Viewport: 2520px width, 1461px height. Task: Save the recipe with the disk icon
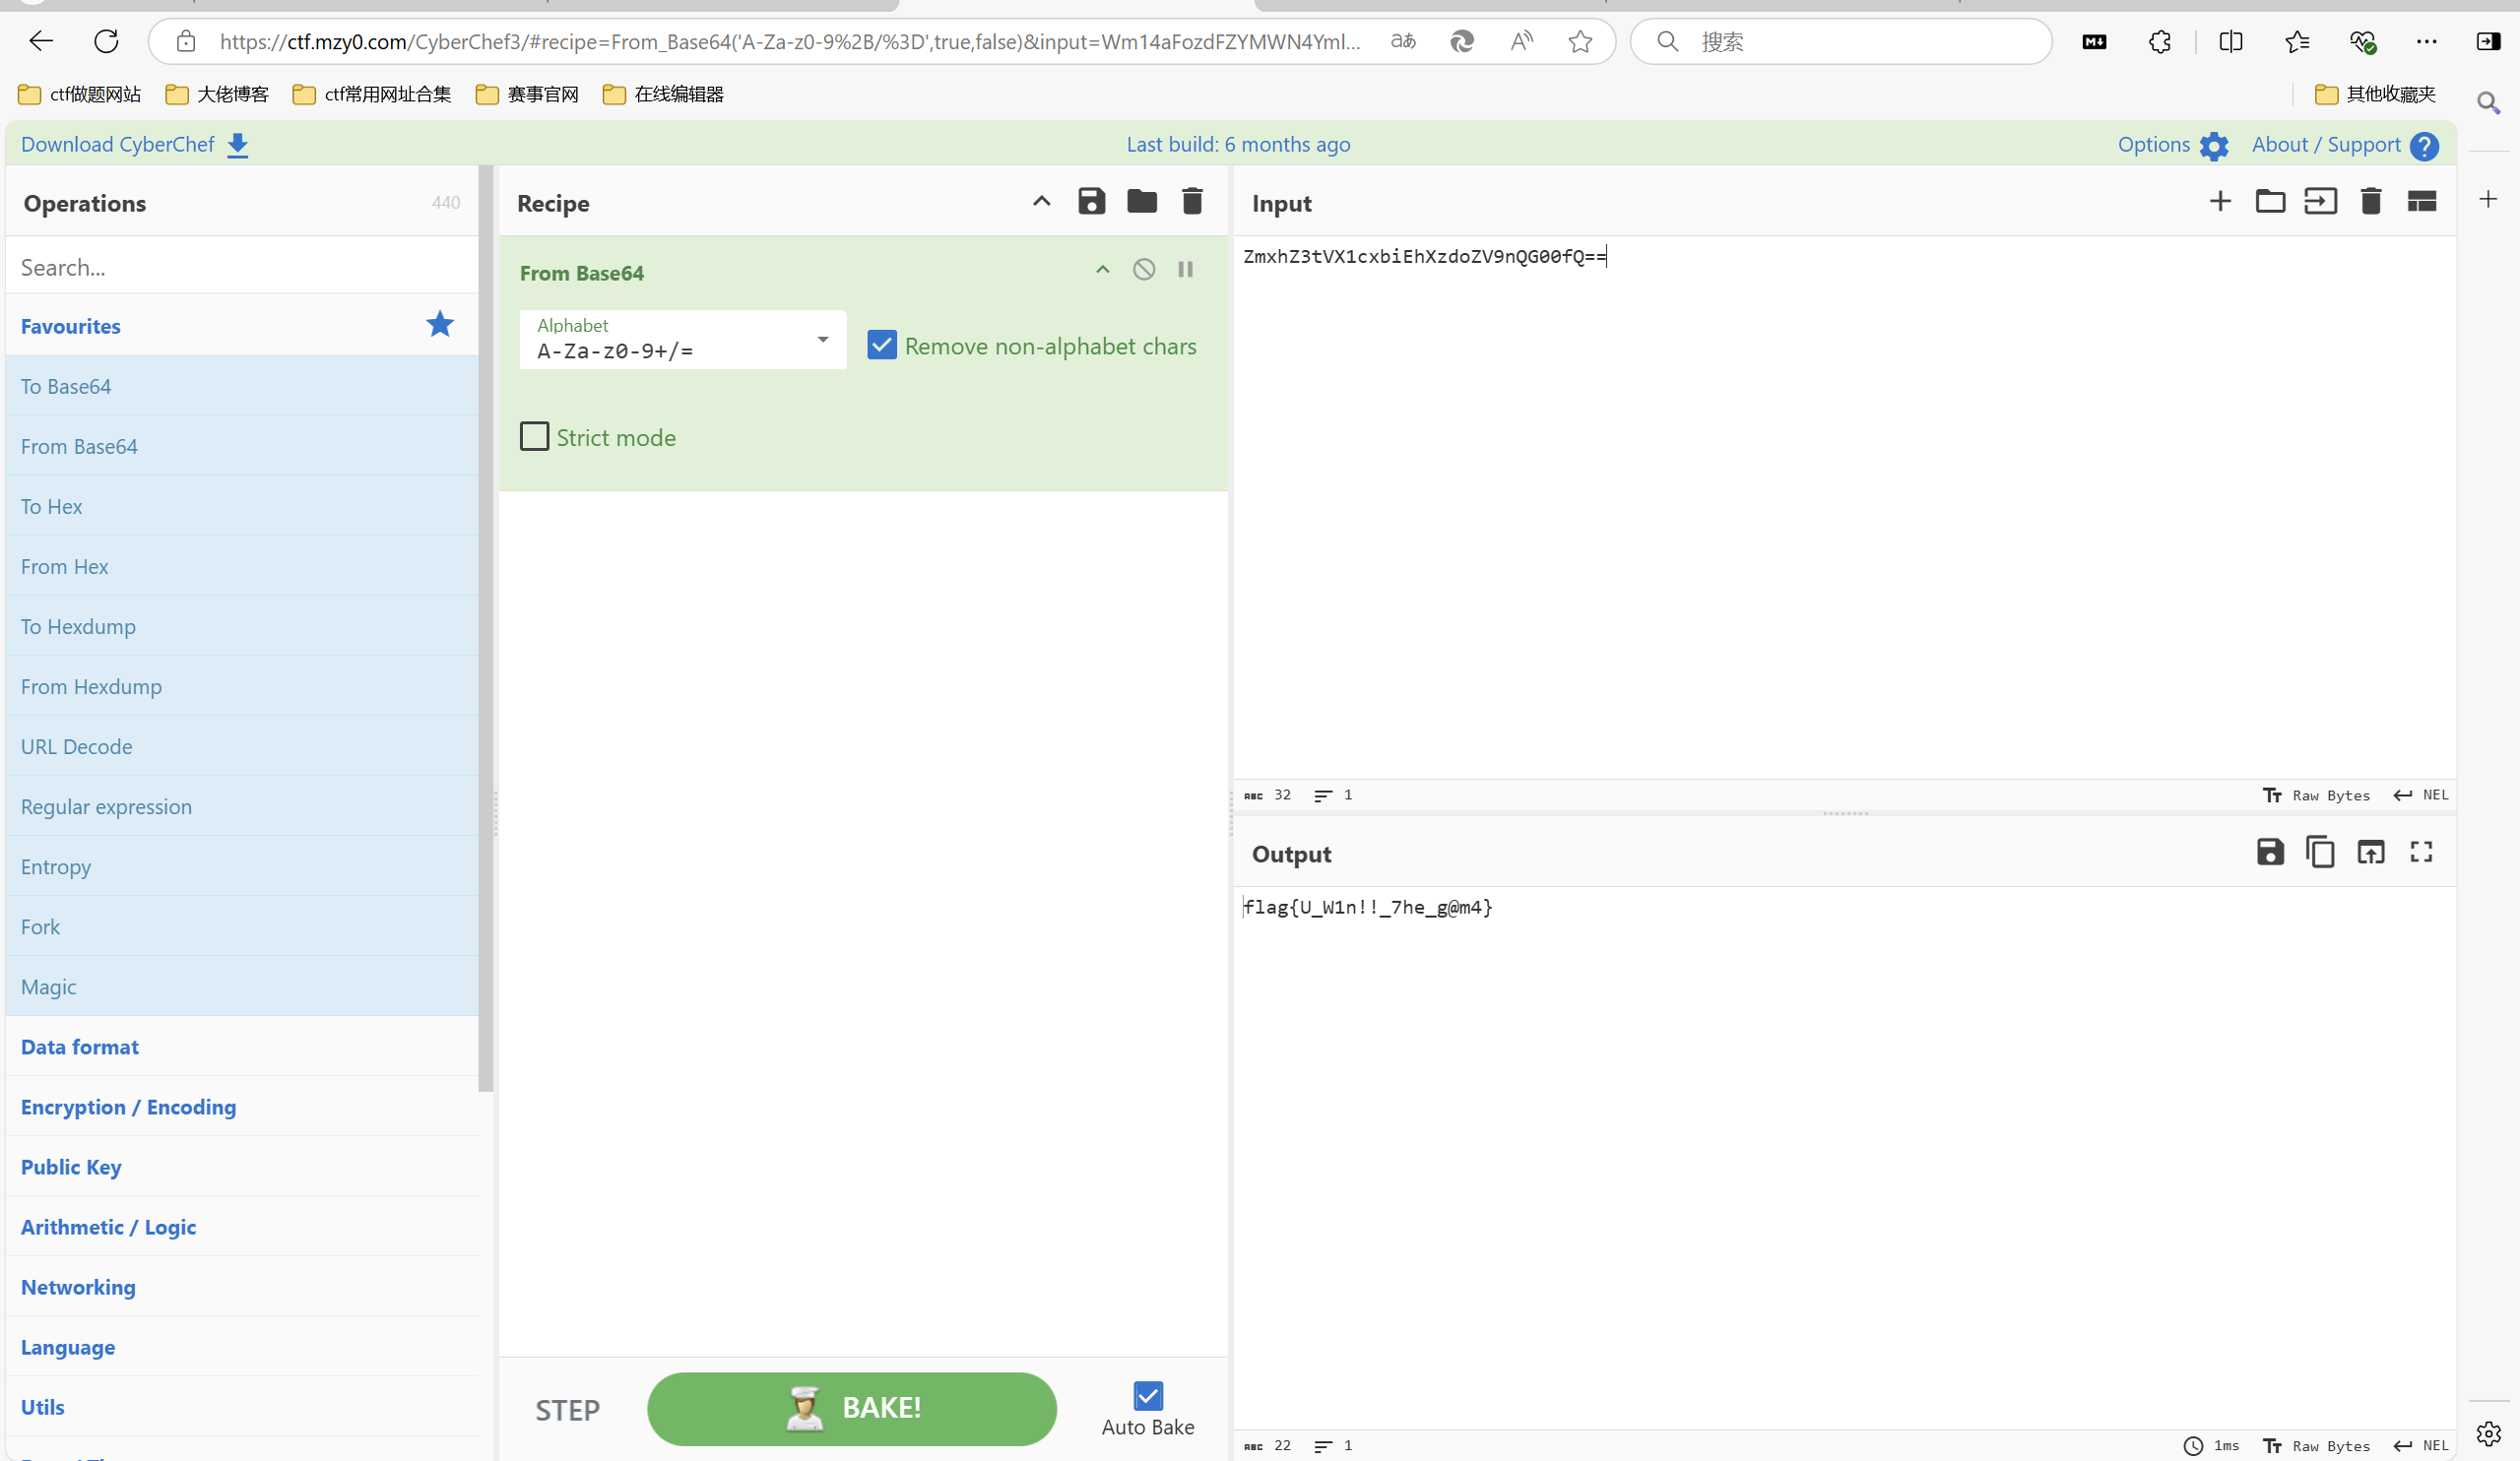tap(1091, 201)
